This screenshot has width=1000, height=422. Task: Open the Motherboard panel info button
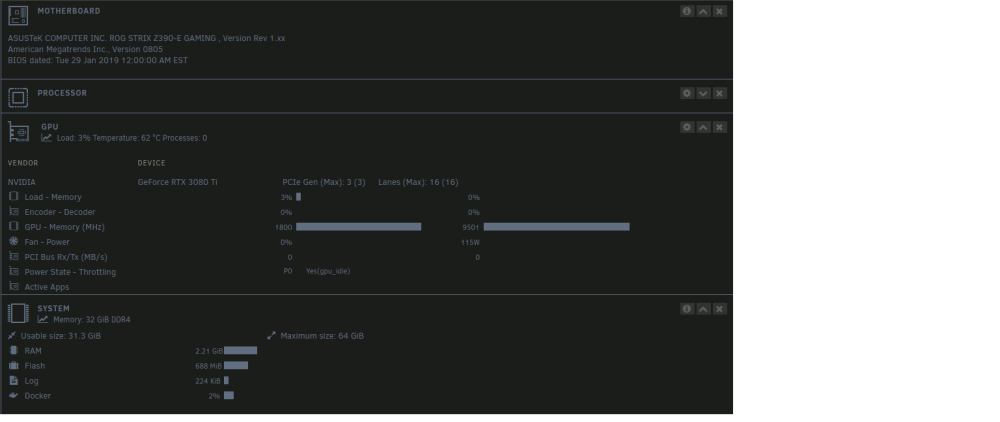(687, 11)
